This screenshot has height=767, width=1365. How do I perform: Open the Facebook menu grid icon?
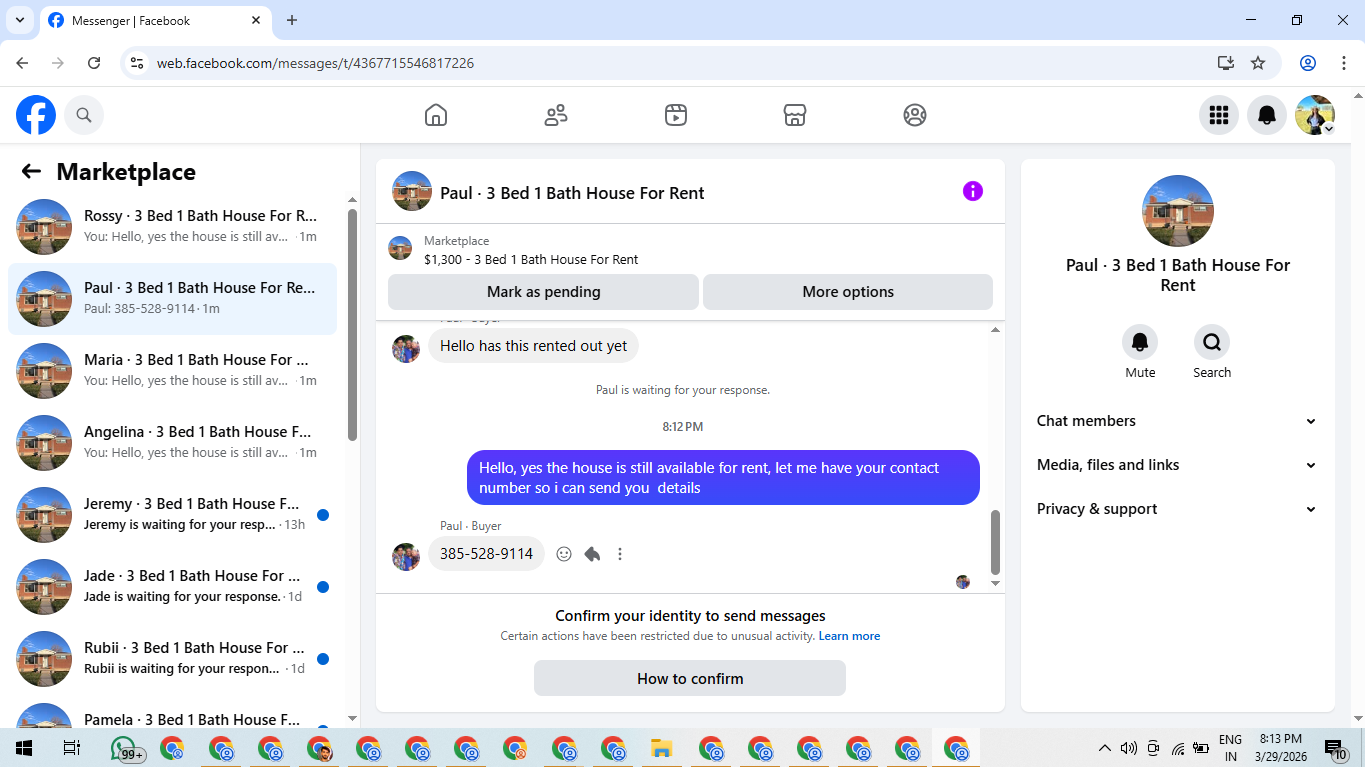(x=1219, y=115)
